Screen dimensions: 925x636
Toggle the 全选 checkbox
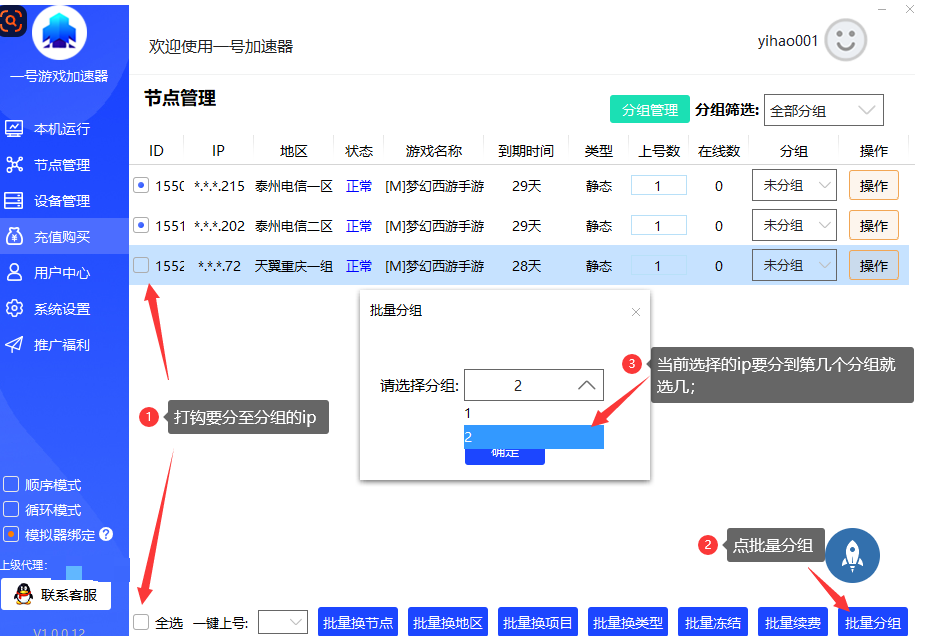(141, 622)
